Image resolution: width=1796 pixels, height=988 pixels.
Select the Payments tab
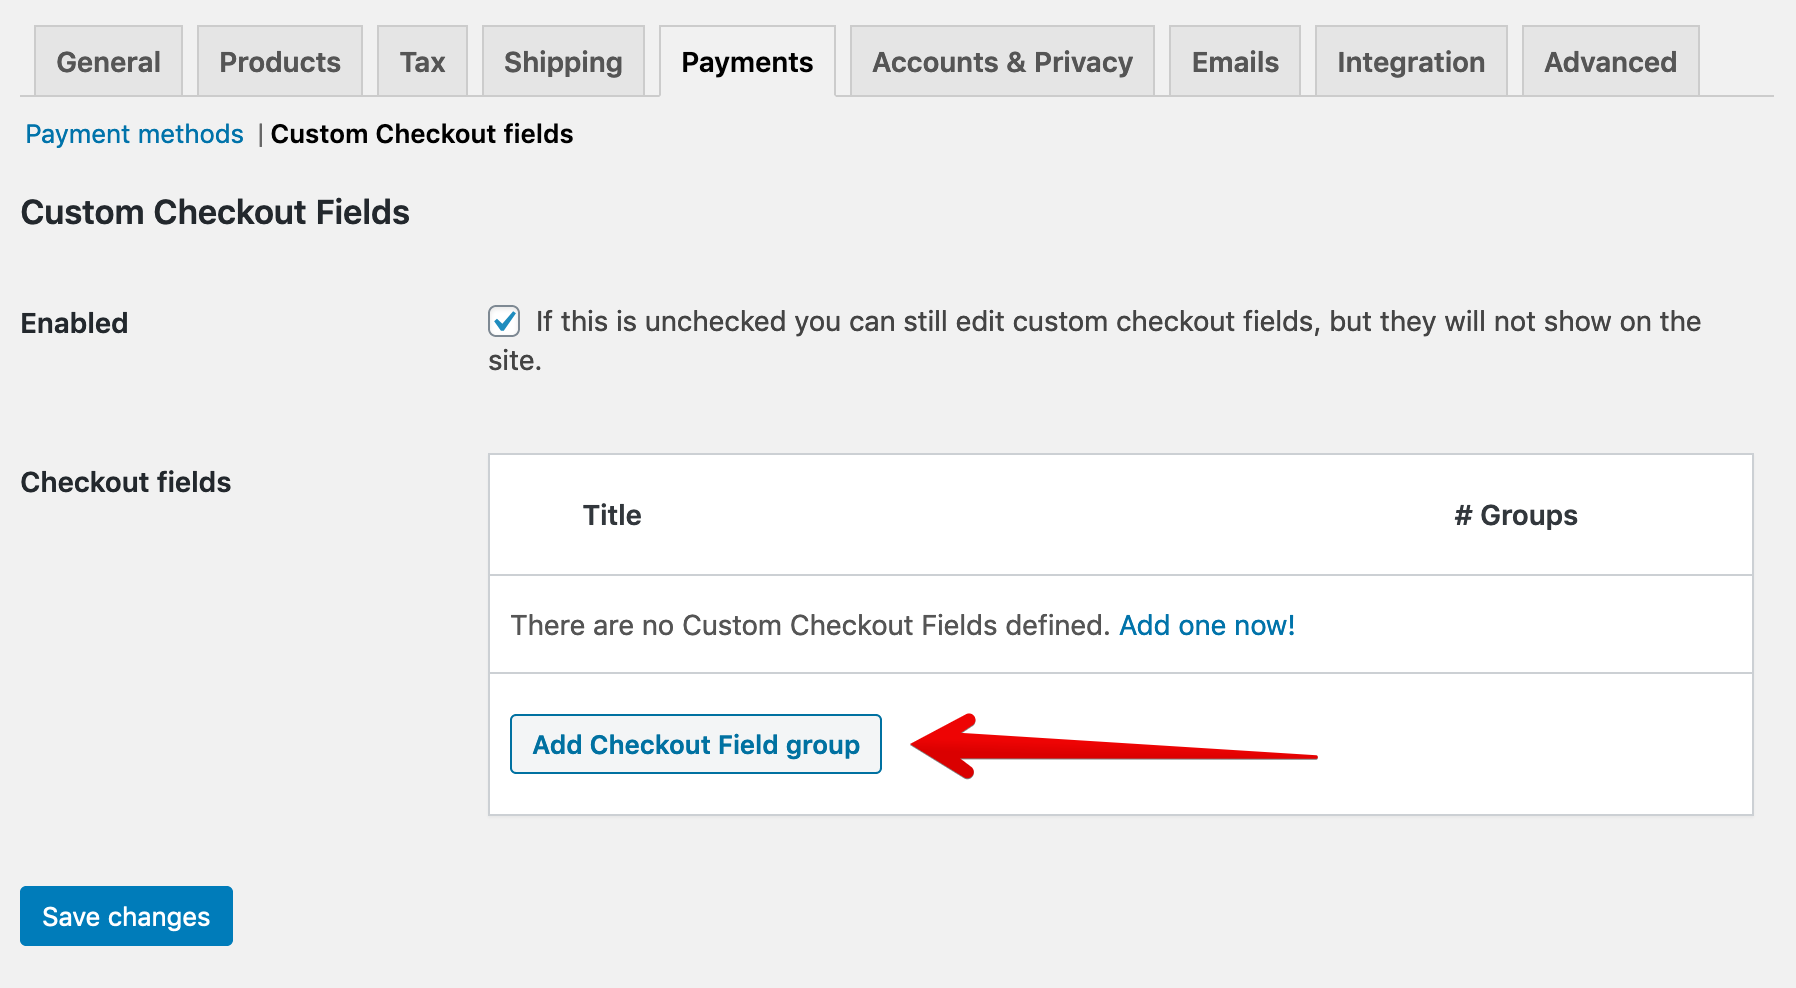(x=747, y=62)
